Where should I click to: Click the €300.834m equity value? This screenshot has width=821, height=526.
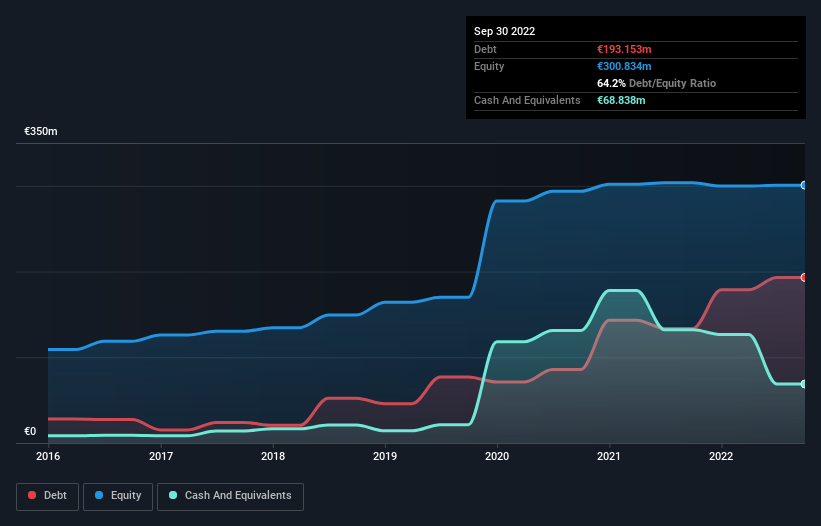click(624, 66)
